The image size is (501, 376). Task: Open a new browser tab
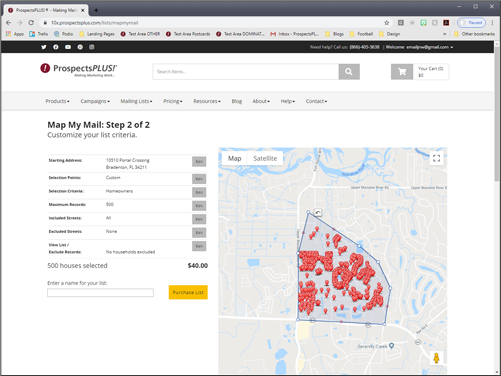[96, 10]
